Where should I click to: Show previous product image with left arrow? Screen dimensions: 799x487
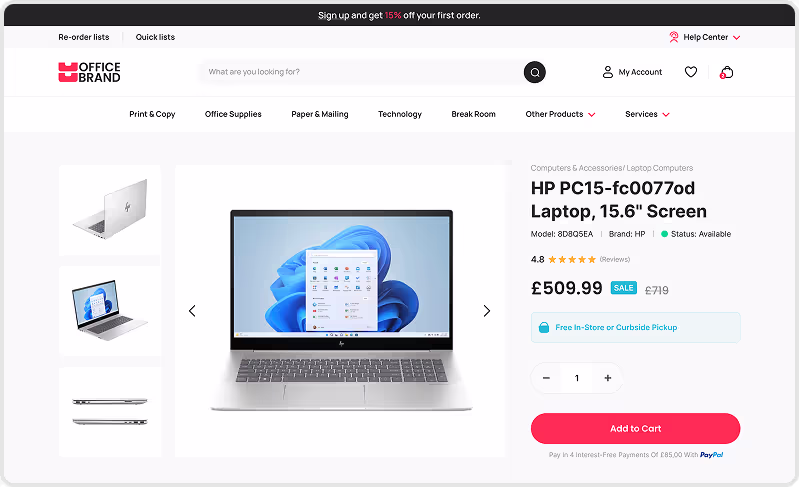192,311
